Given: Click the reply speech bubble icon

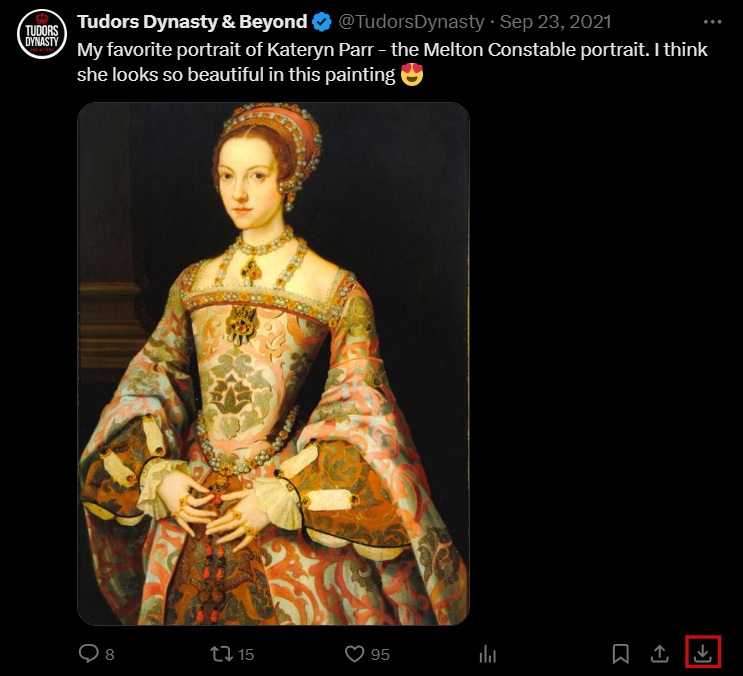Looking at the screenshot, I should point(89,653).
